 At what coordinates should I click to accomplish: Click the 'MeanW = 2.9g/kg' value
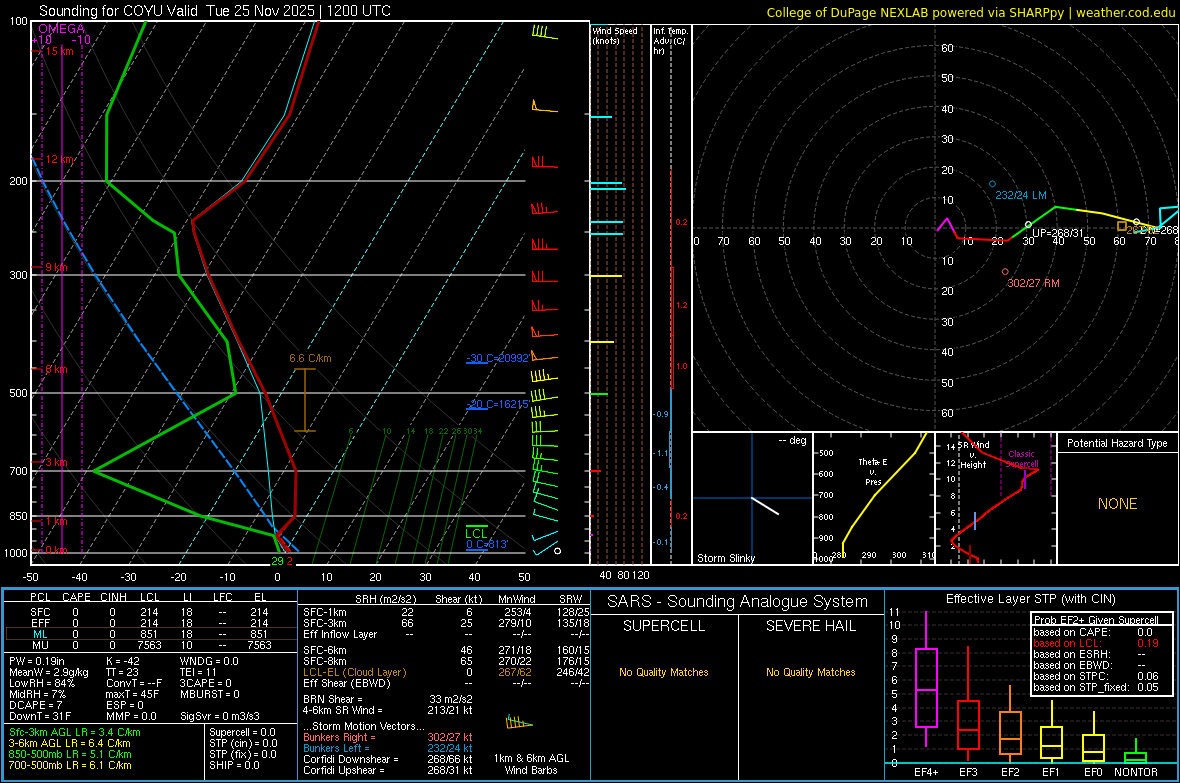pos(49,672)
